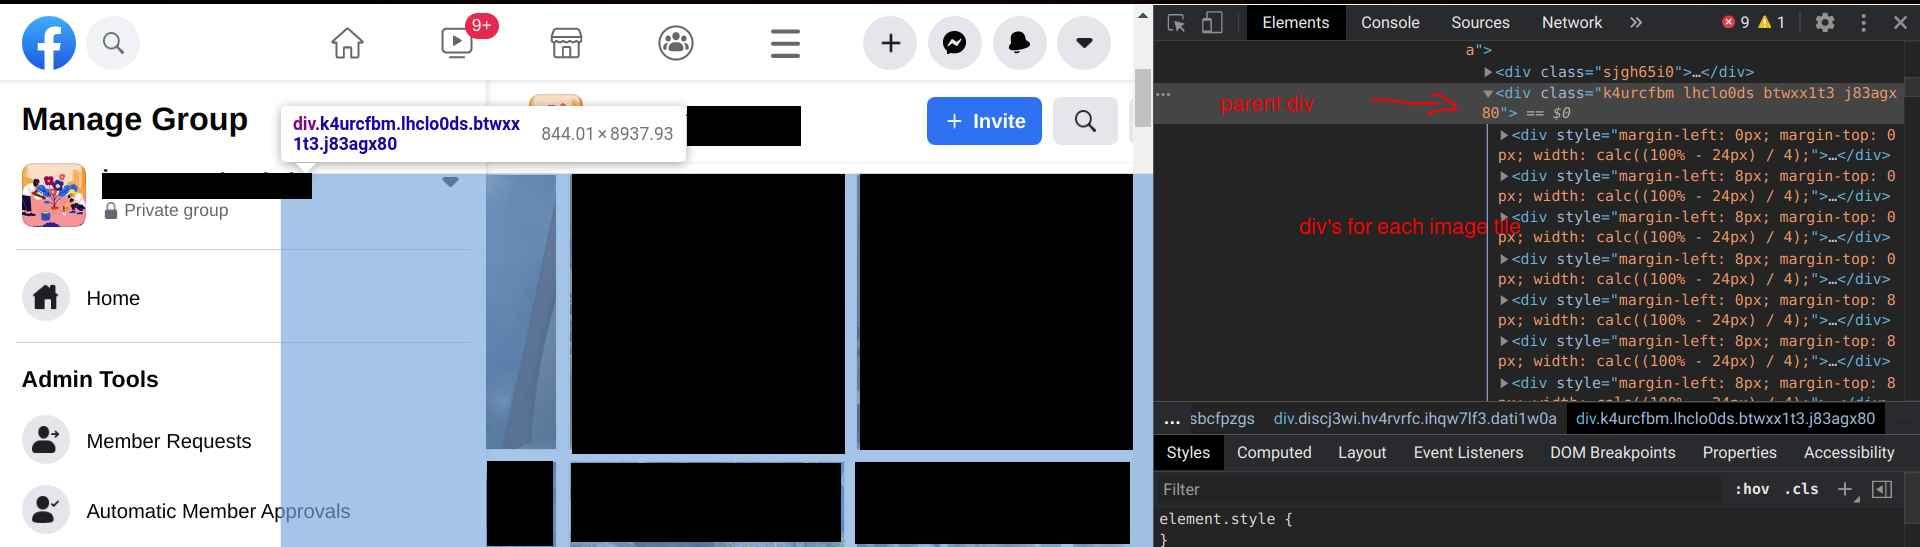Open the group avatar thumbnail in sidebar
This screenshot has height=547, width=1920.
coord(54,196)
